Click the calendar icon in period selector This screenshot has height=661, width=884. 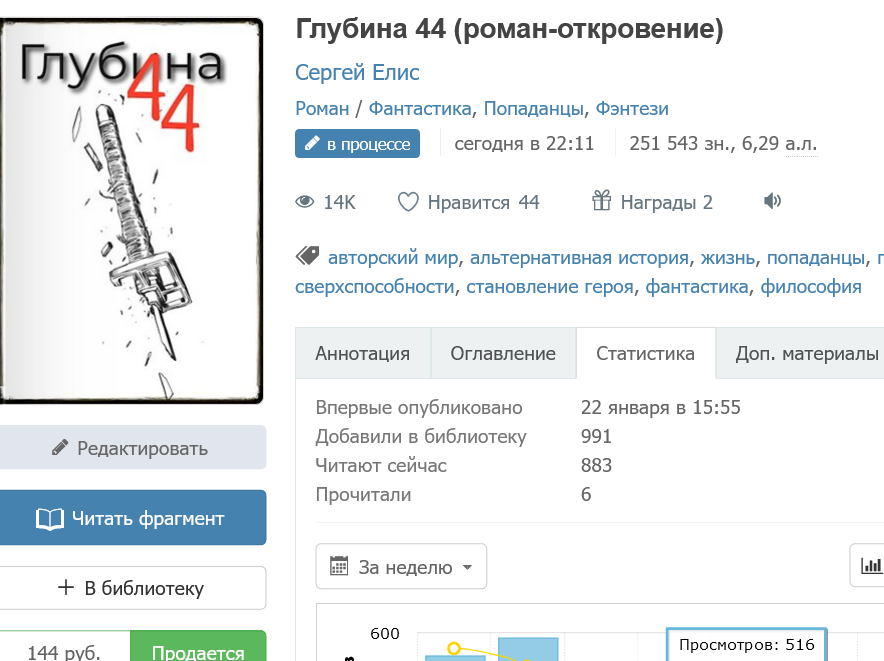(339, 566)
